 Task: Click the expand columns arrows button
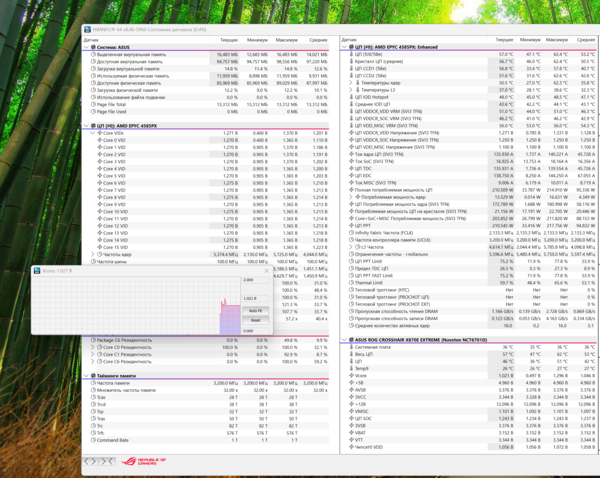point(90,461)
